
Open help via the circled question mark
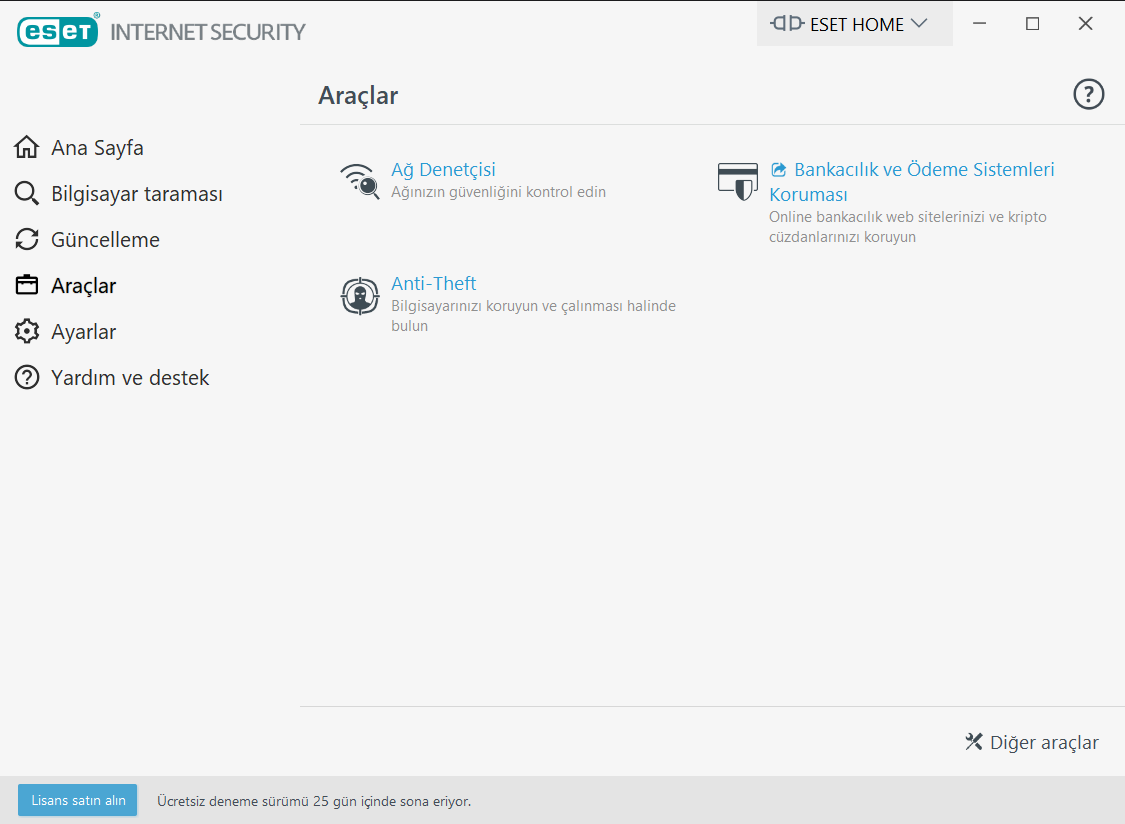1088,94
